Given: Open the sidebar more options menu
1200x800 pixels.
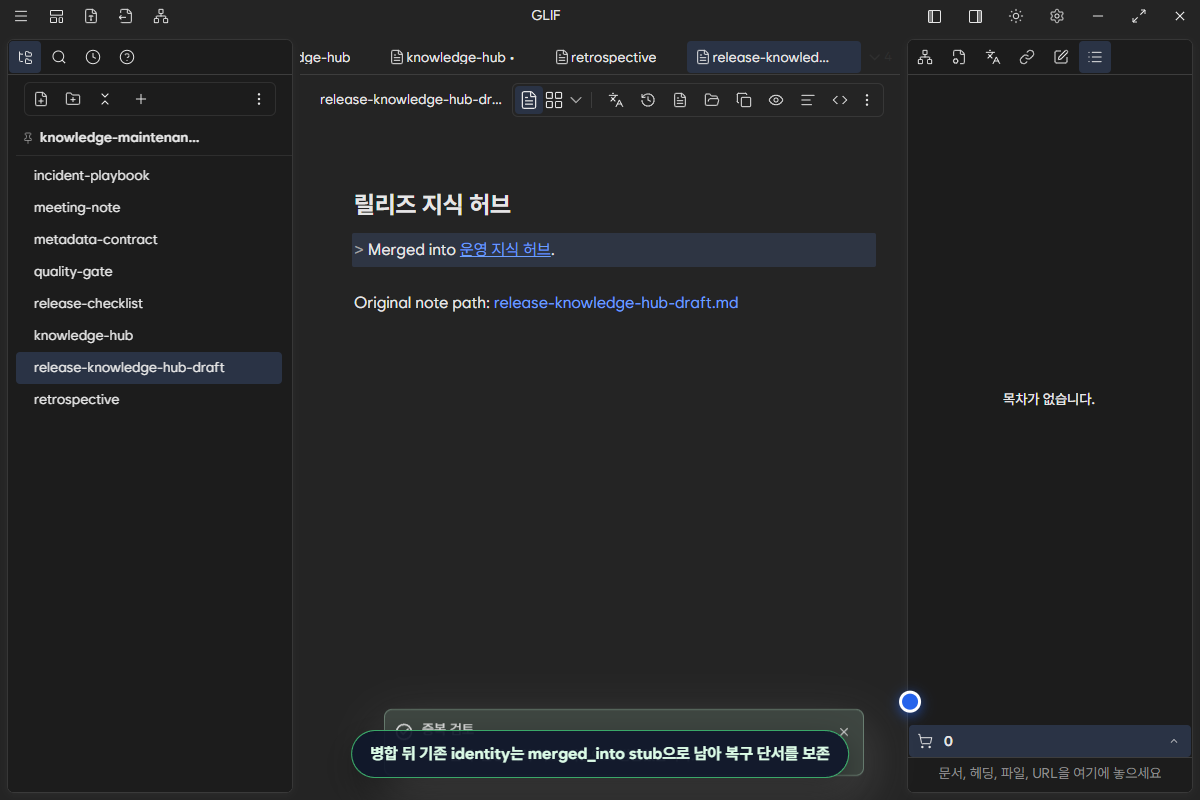Looking at the screenshot, I should click(x=259, y=99).
